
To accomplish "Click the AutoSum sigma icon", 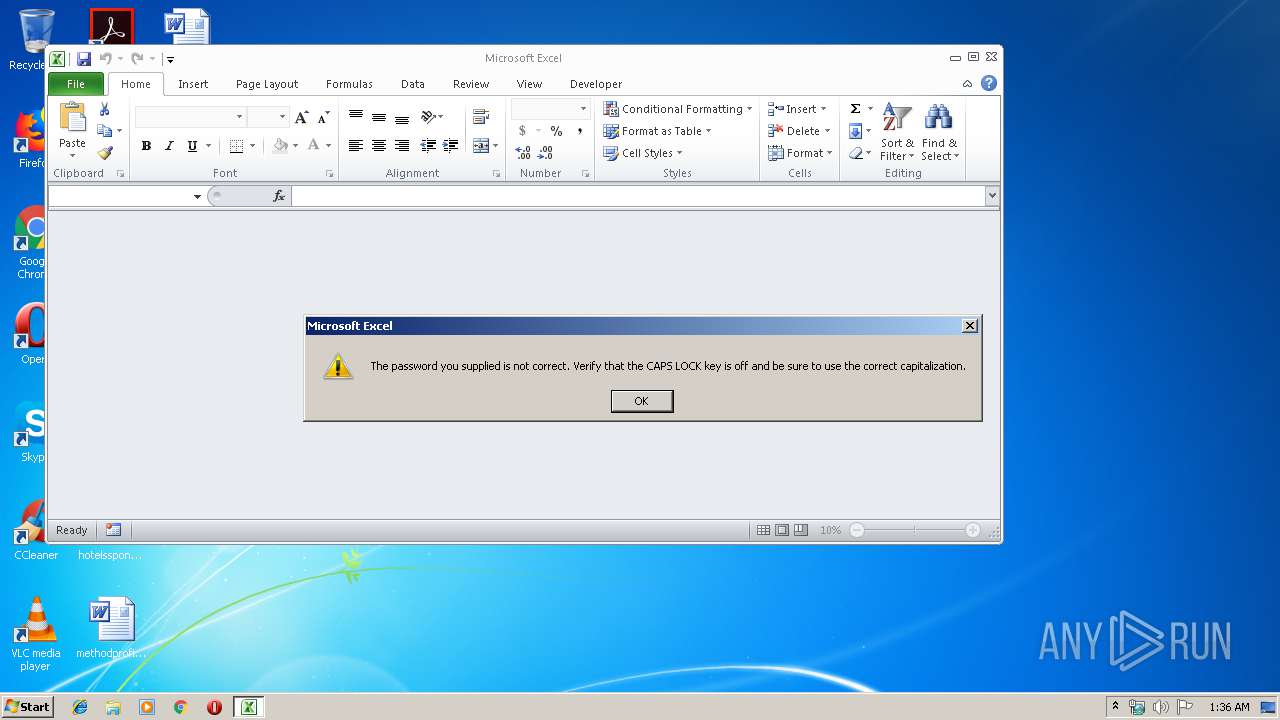I will tap(856, 109).
